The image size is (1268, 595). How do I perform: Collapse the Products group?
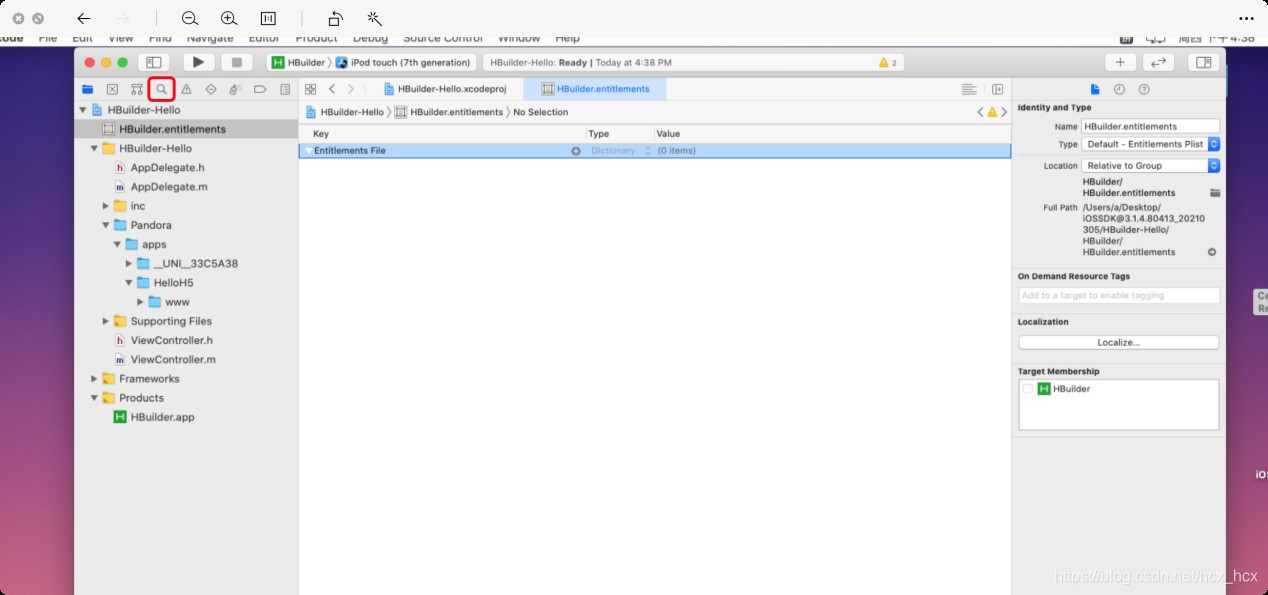95,398
